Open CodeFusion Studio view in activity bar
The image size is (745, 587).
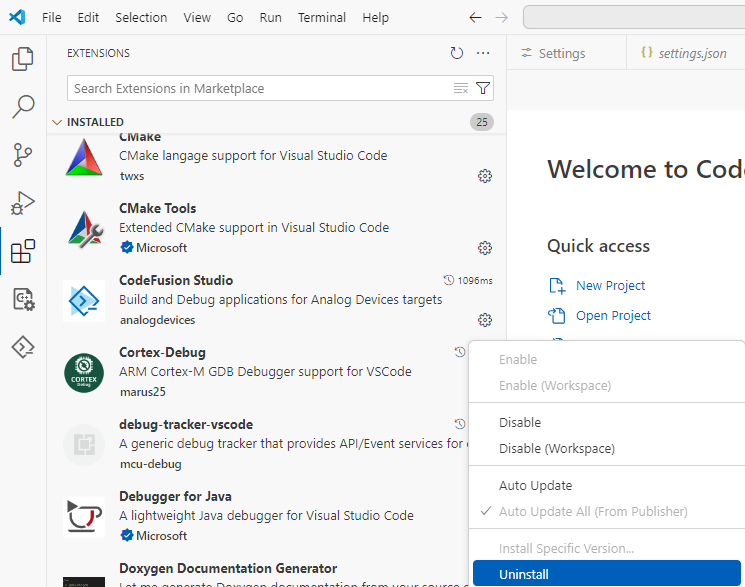pos(23,347)
